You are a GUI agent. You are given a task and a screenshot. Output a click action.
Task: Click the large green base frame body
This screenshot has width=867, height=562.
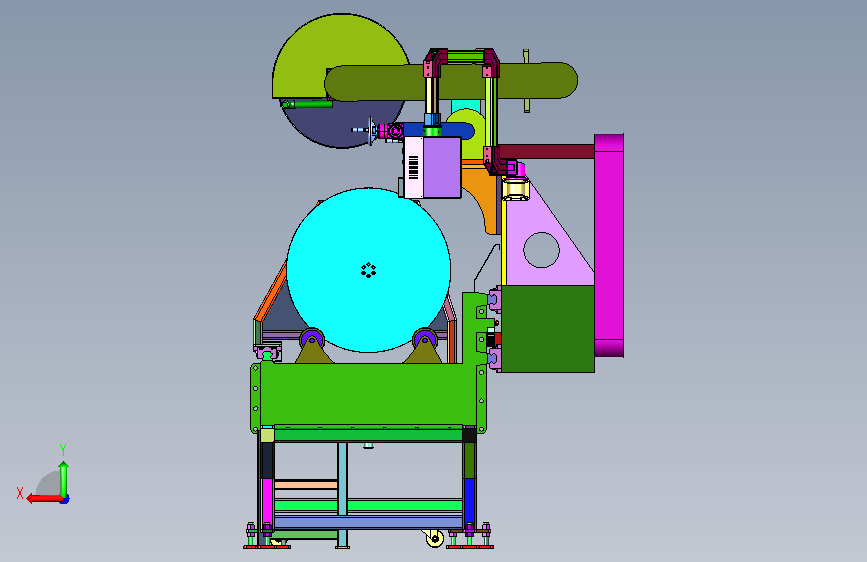(x=368, y=394)
